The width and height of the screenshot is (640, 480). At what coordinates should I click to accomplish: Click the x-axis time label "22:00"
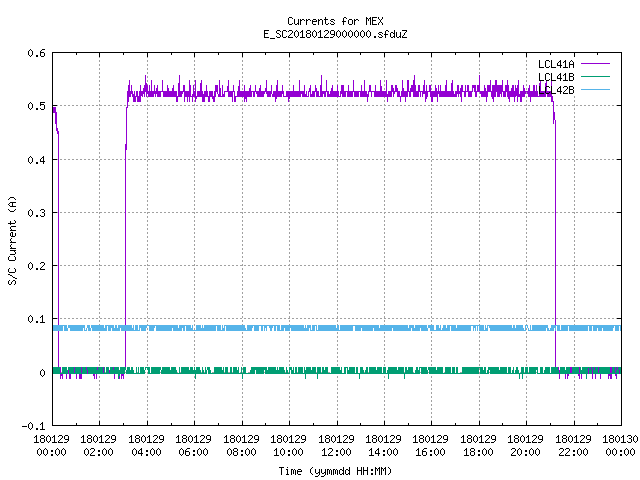tap(573, 452)
